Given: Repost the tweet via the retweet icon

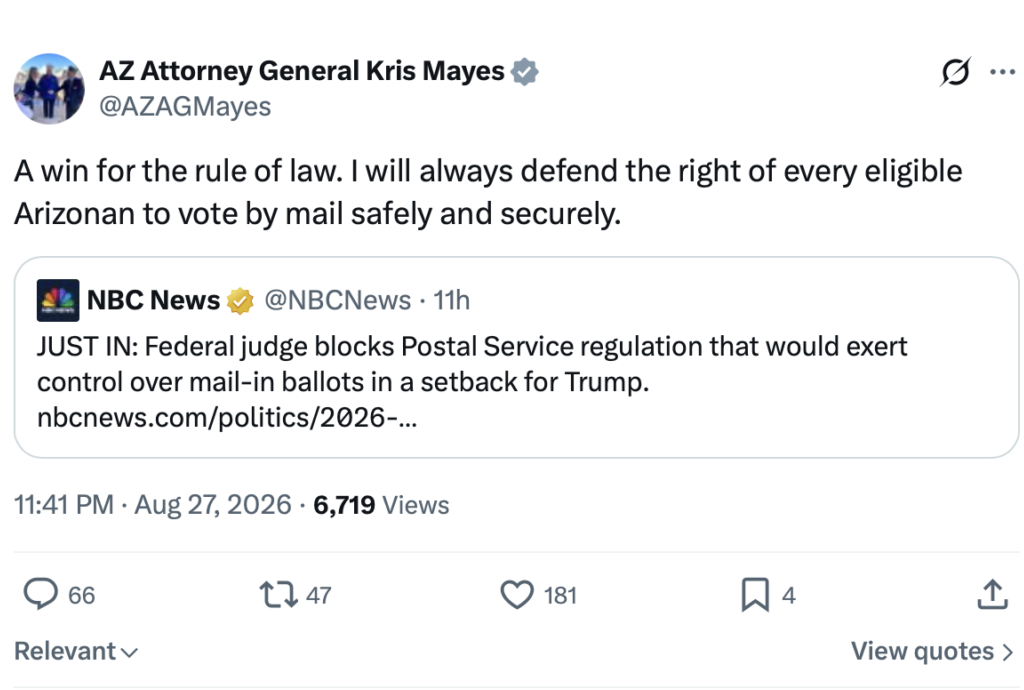Looking at the screenshot, I should [x=279, y=595].
